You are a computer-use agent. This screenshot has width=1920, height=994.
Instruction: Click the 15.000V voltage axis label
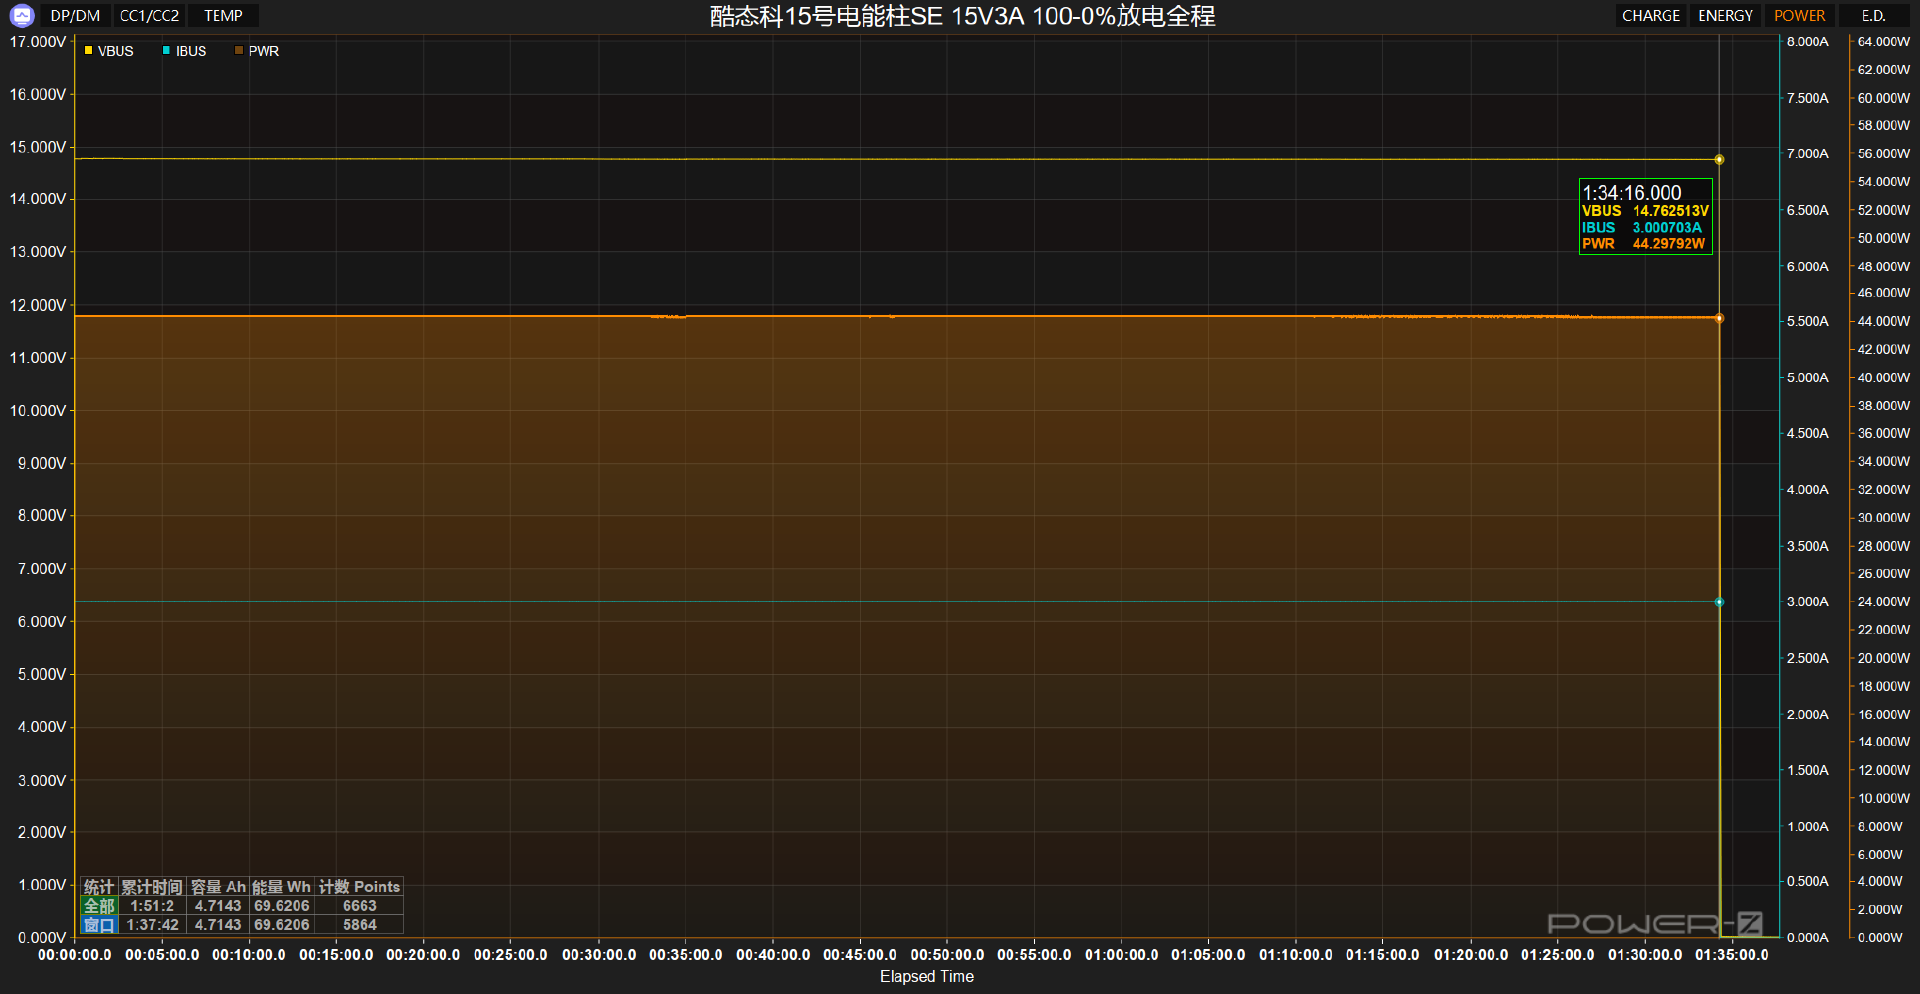[x=38, y=147]
